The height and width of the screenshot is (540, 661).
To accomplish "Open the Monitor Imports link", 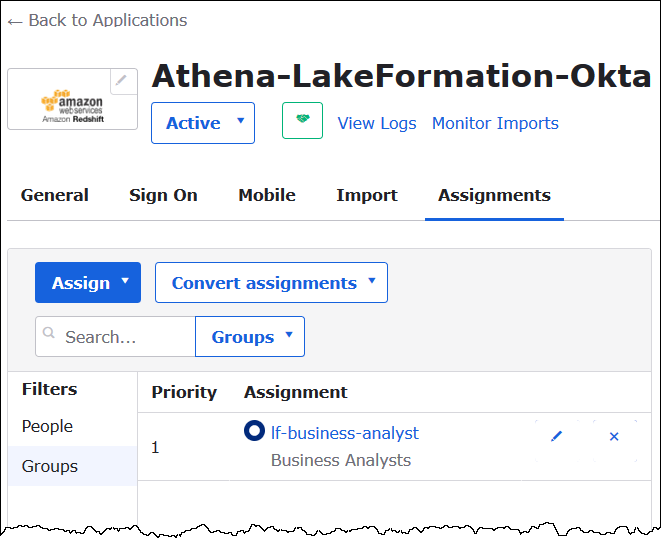I will tap(495, 123).
